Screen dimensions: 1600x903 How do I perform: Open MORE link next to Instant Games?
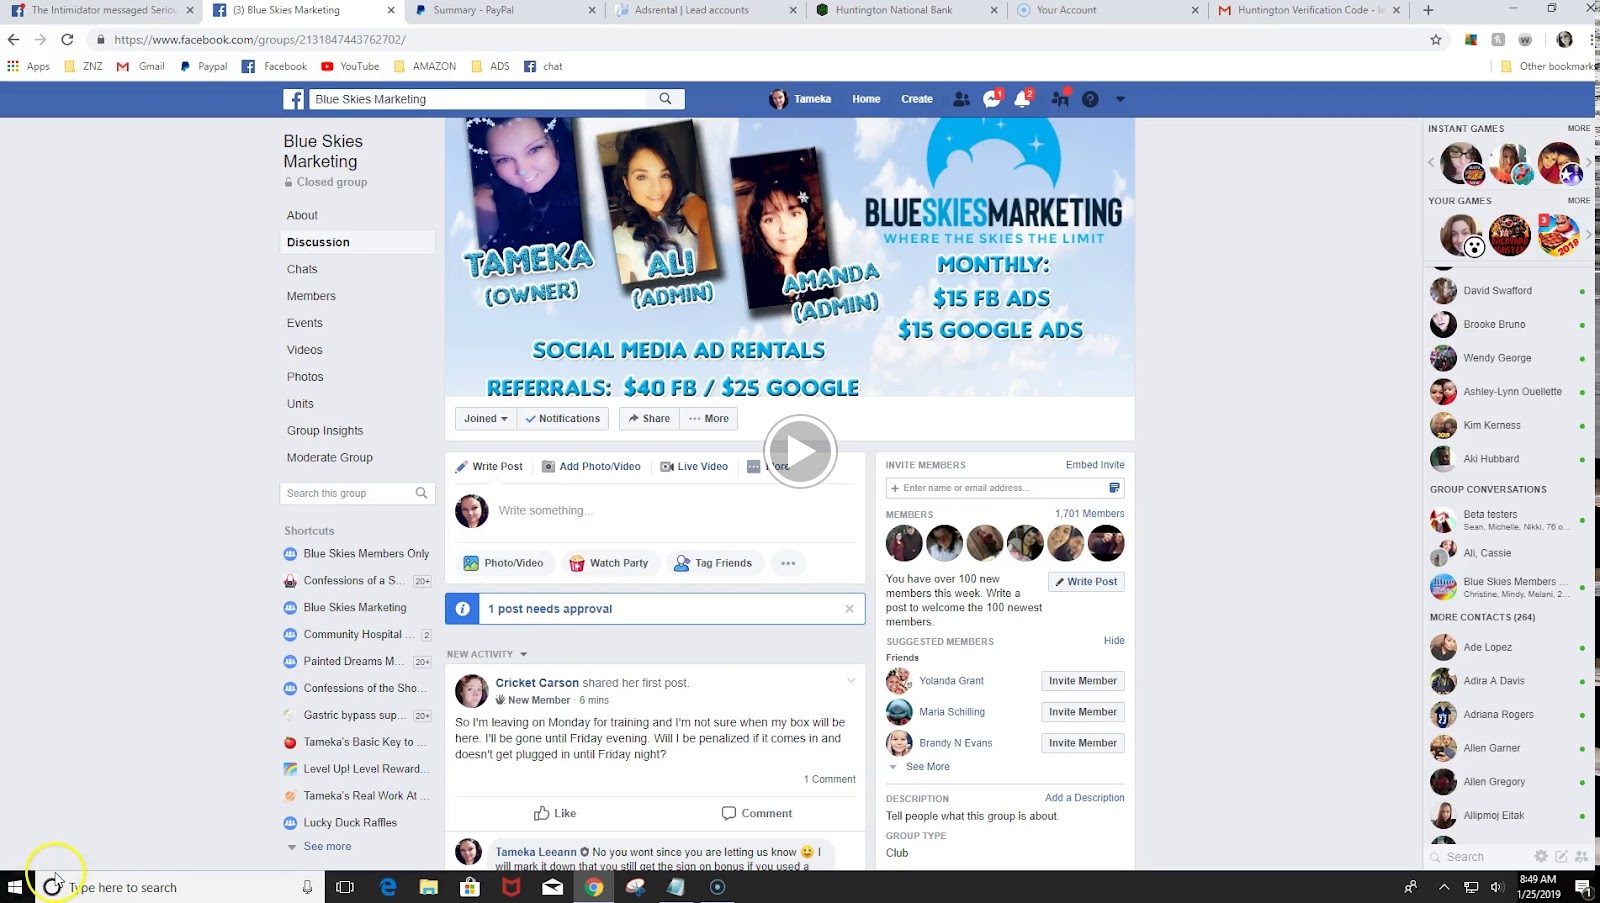point(1579,128)
